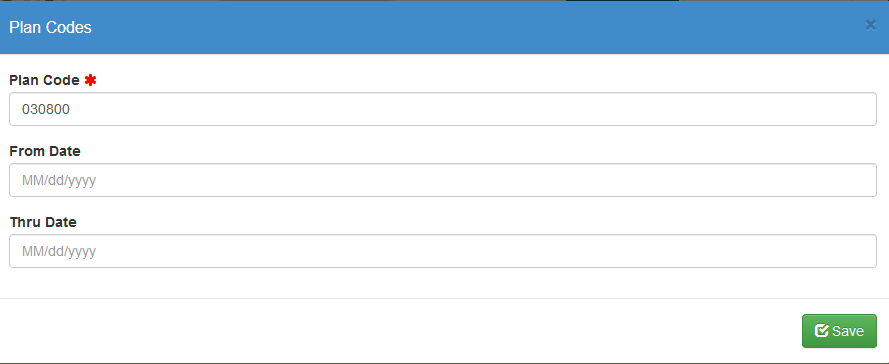
Task: Click the Plan Codes dialog title
Action: [50, 27]
